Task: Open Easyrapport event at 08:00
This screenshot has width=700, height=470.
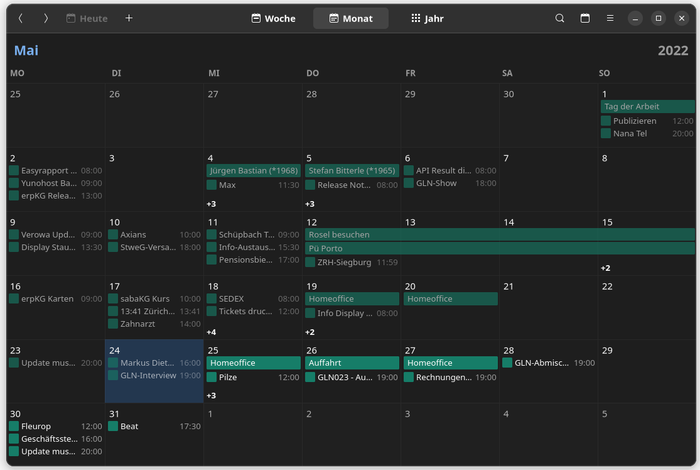Action: (56, 171)
